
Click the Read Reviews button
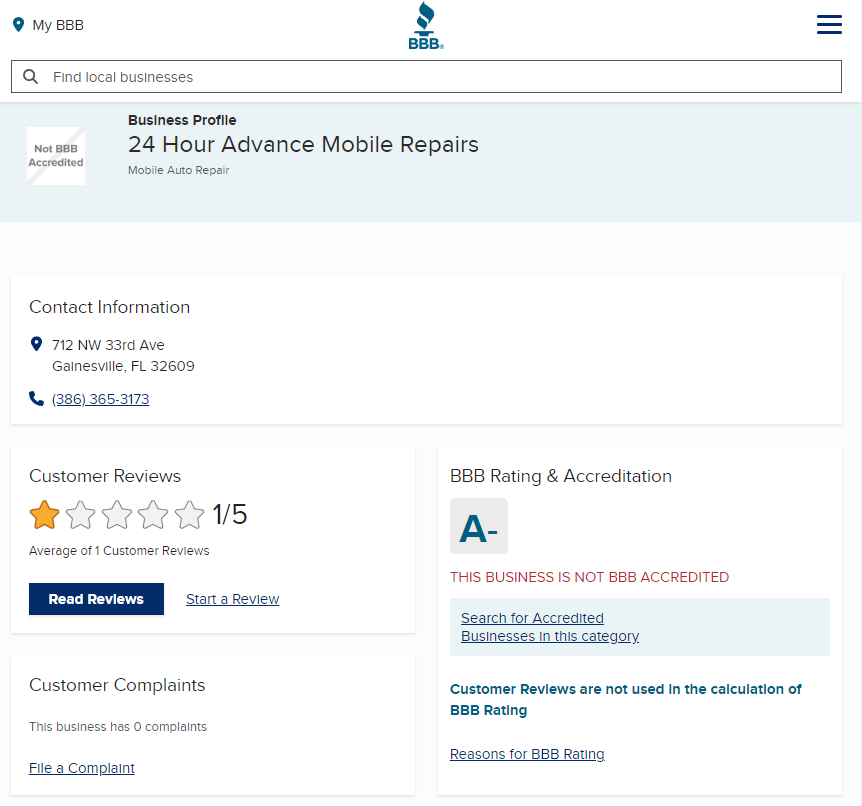point(96,599)
